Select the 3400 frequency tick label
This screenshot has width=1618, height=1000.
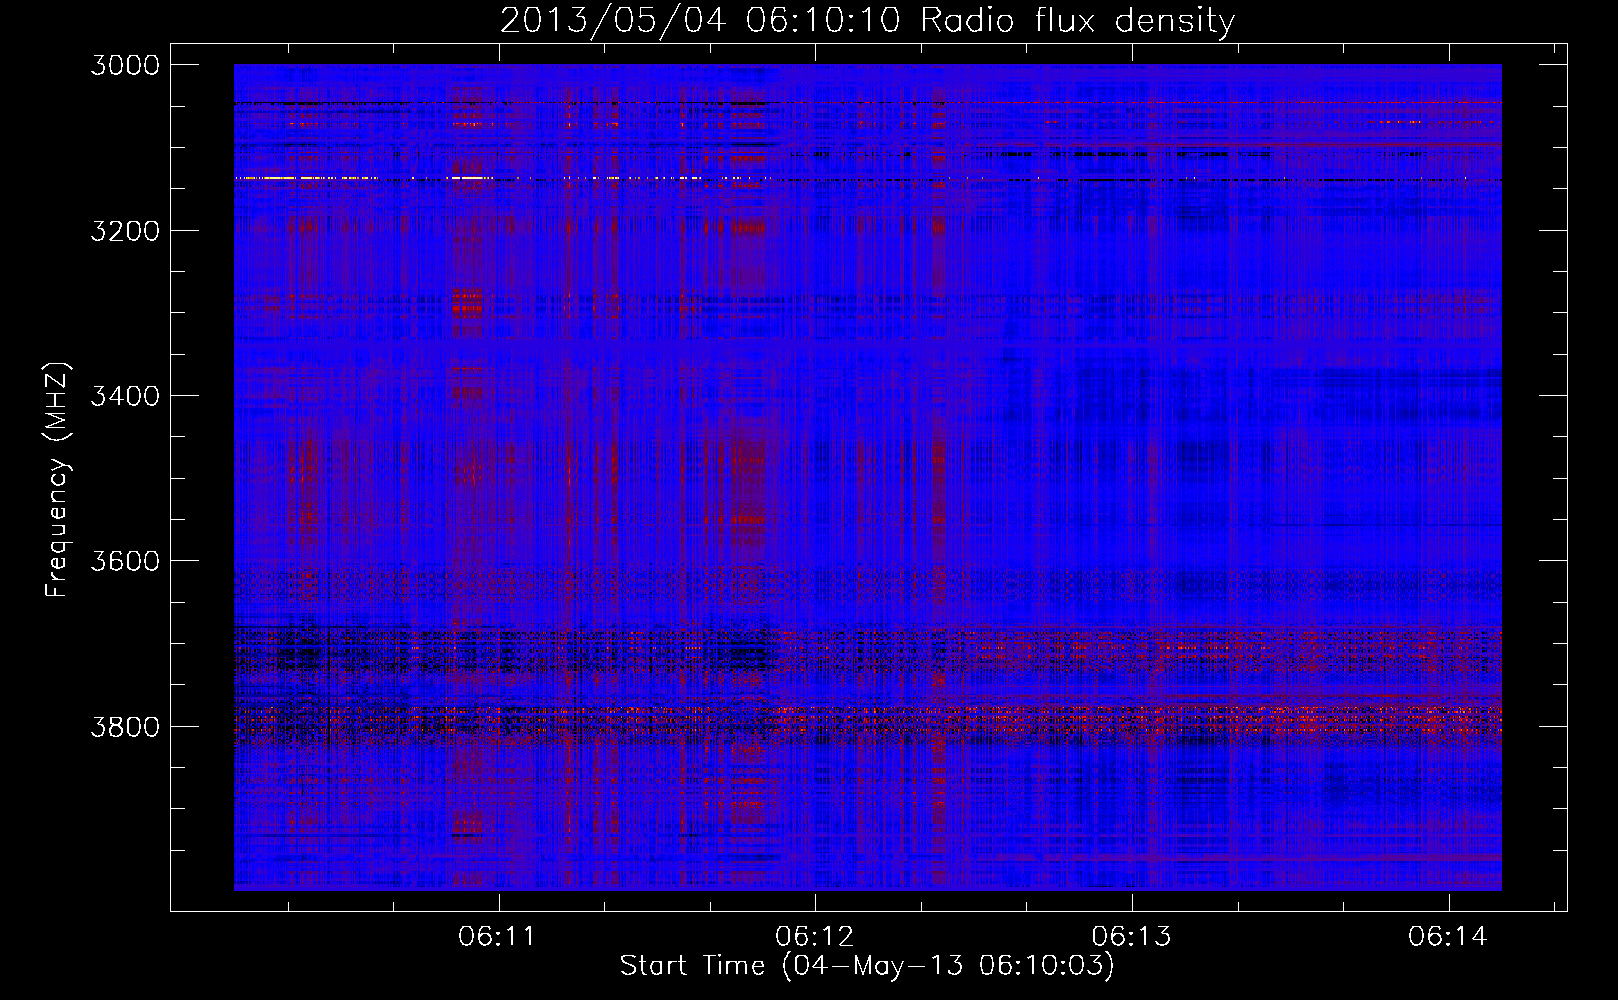tap(125, 396)
